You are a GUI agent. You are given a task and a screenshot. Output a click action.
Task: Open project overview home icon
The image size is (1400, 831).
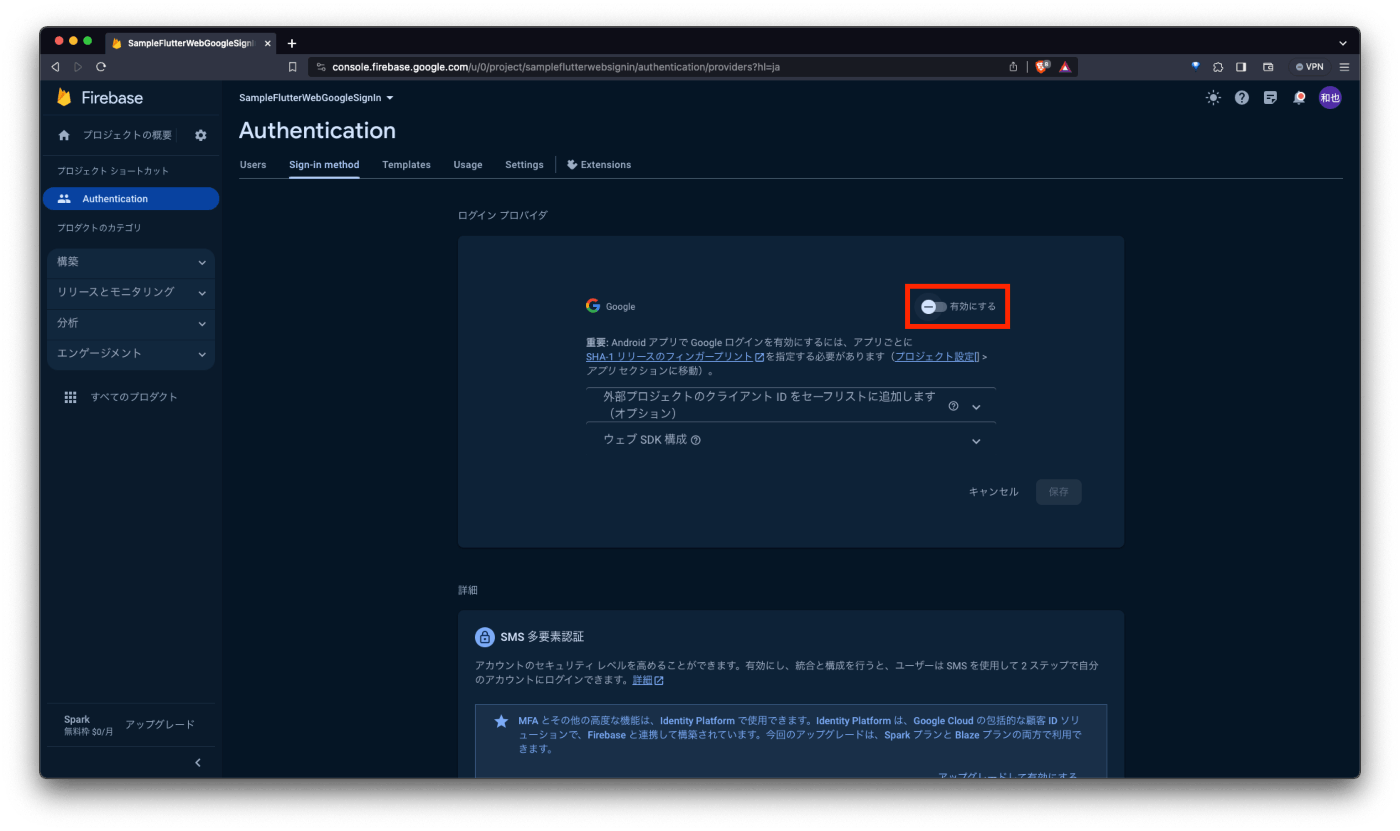point(64,135)
